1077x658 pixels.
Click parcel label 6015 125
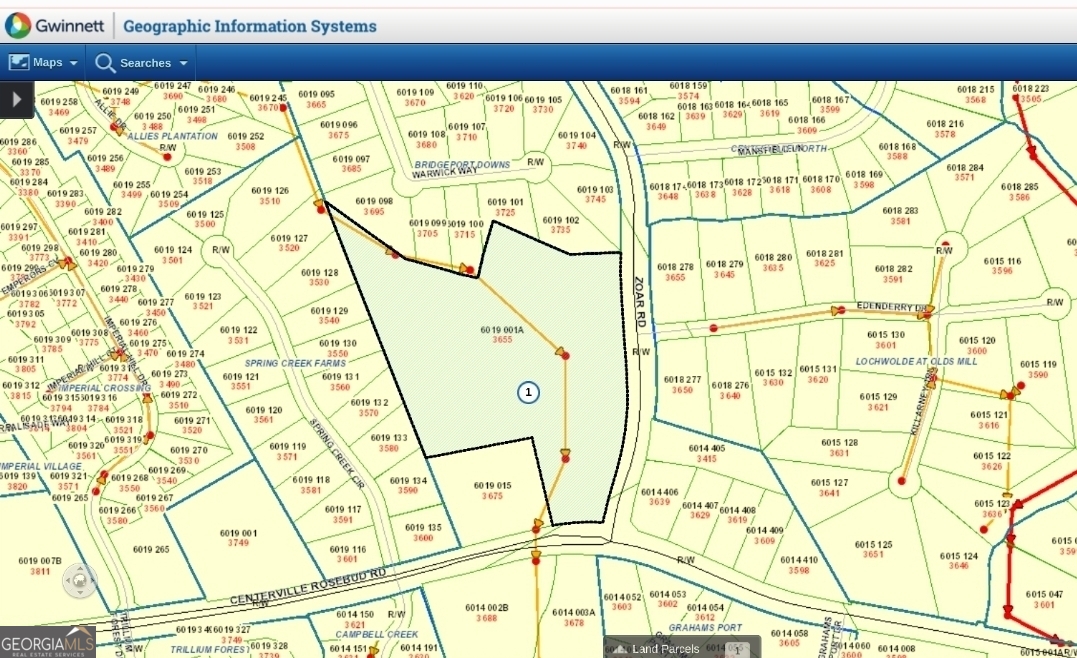click(874, 544)
